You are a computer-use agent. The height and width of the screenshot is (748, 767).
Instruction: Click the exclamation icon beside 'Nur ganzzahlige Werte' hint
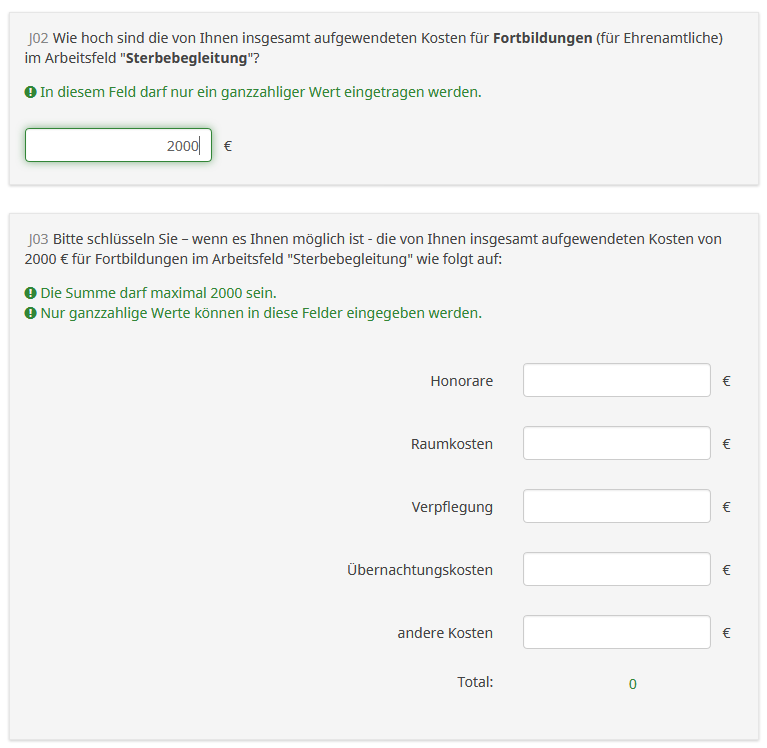point(31,313)
